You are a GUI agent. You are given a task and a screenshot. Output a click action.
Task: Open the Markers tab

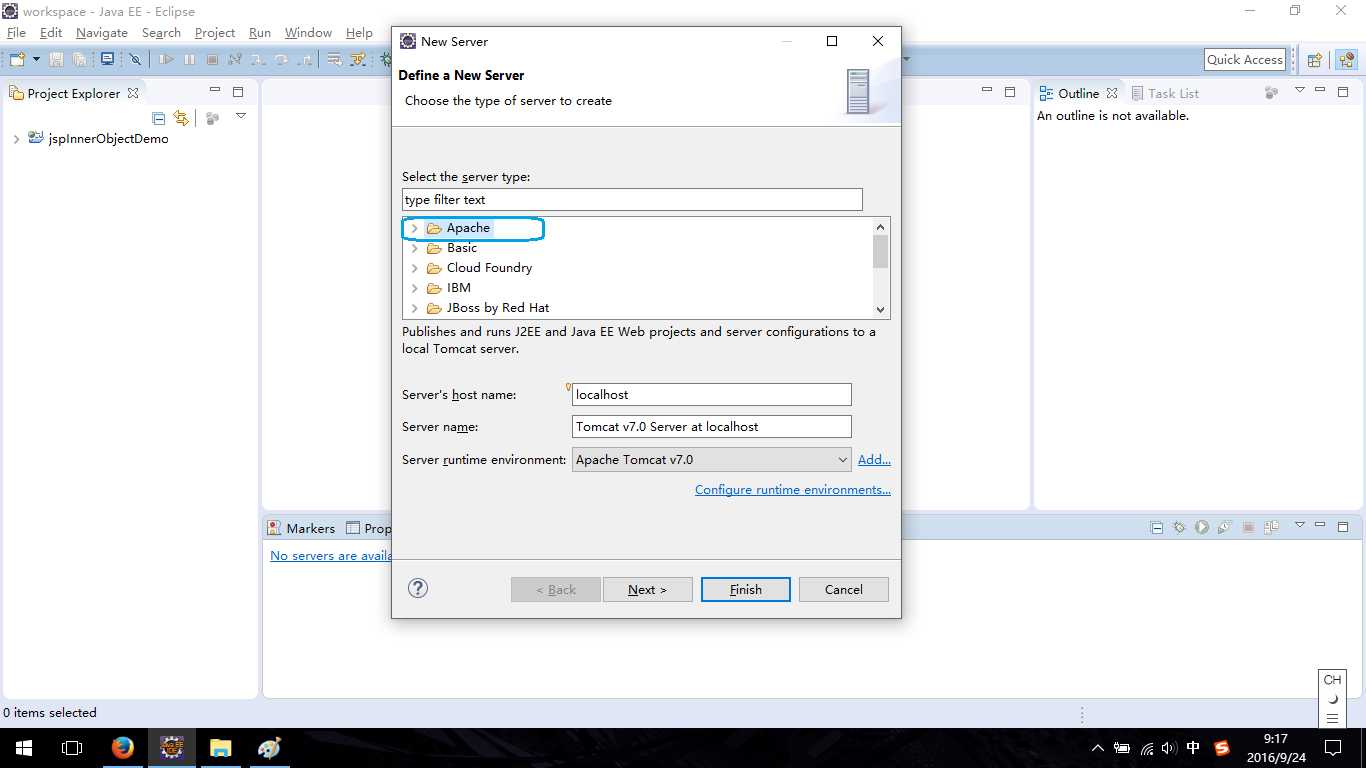[301, 528]
